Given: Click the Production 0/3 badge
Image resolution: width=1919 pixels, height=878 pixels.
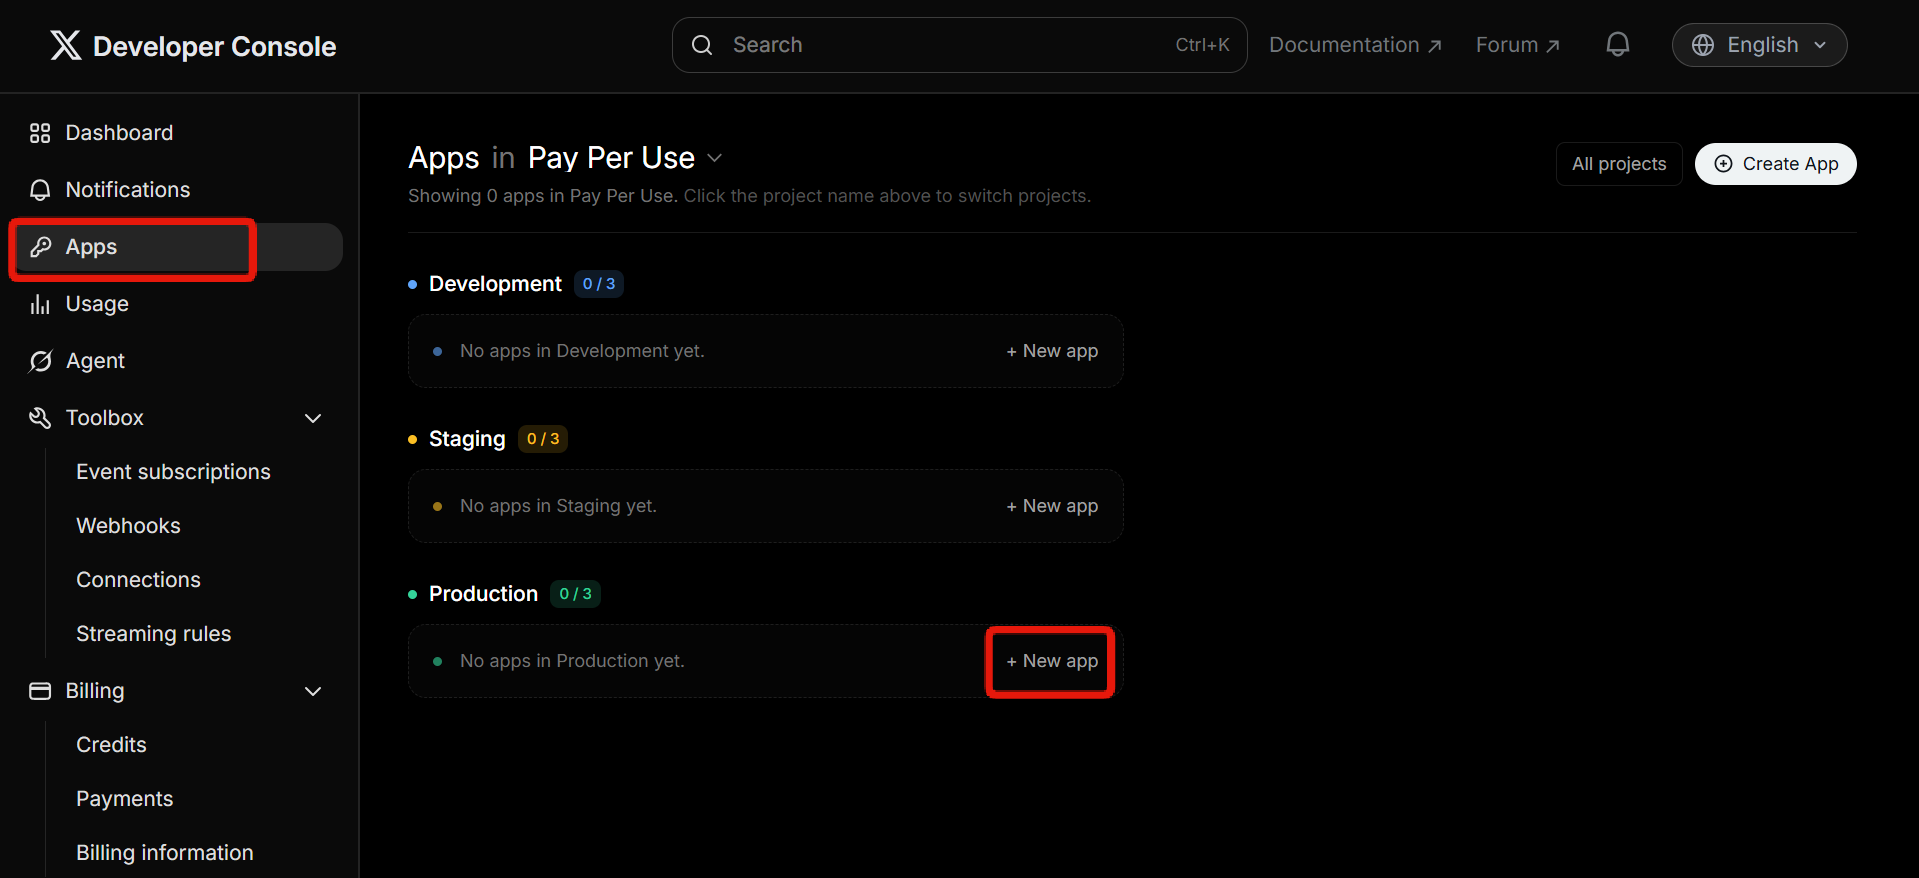Looking at the screenshot, I should point(575,594).
